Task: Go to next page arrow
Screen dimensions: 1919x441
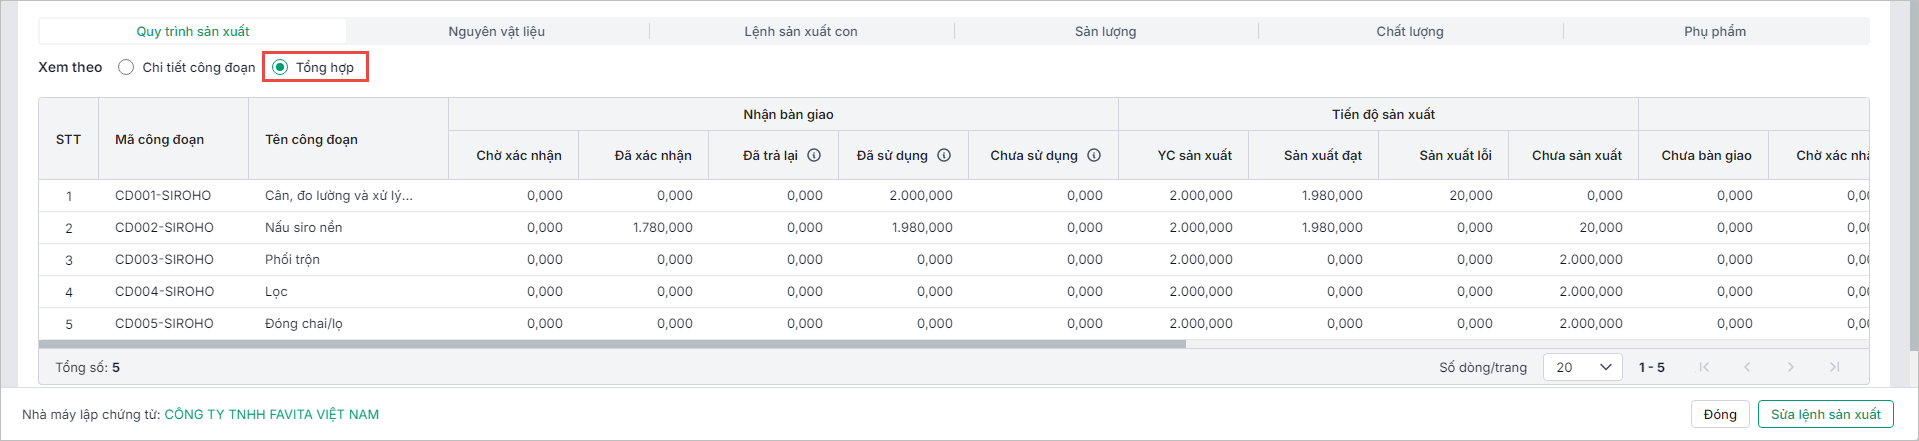Action: pos(1791,367)
